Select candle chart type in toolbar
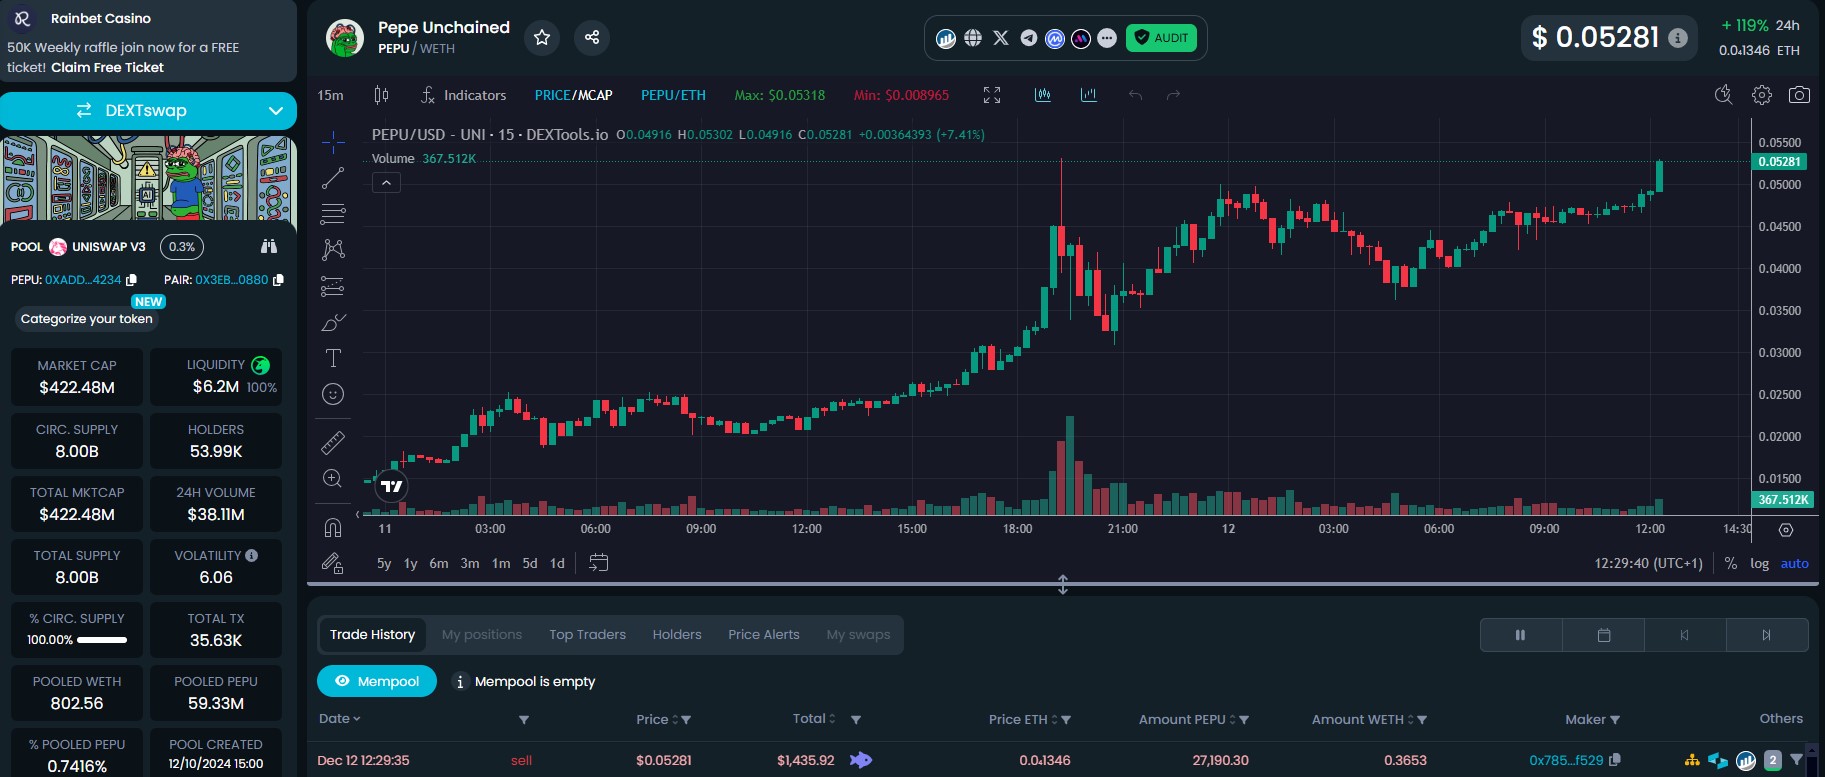This screenshot has height=777, width=1825. [381, 95]
